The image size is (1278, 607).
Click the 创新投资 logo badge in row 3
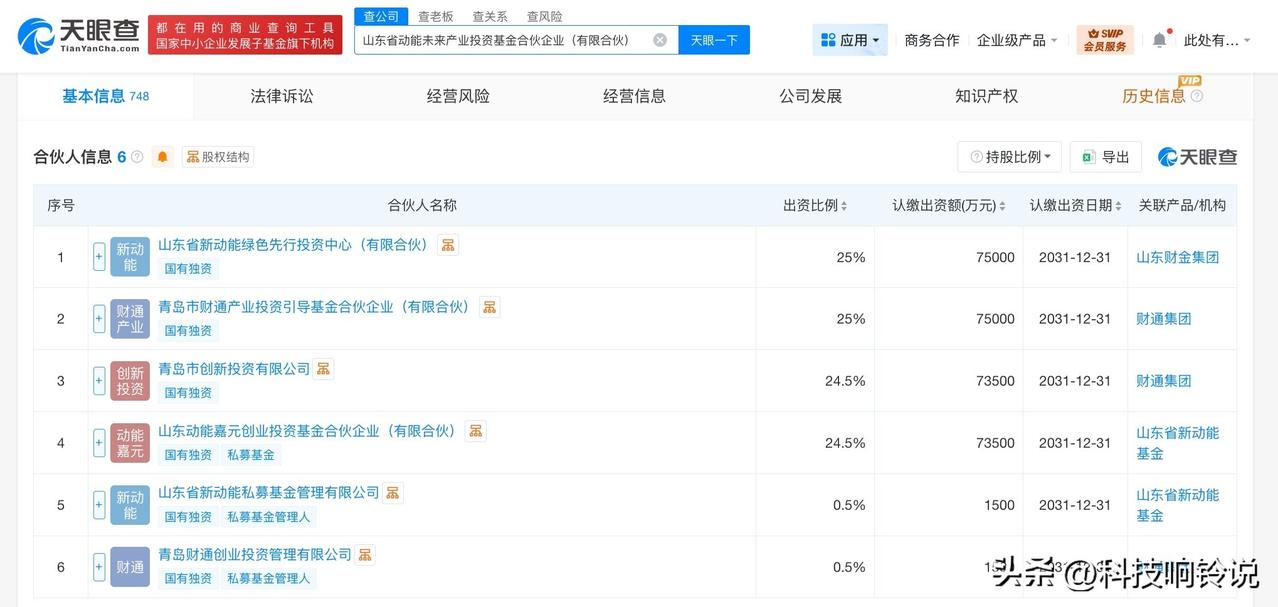tap(130, 381)
